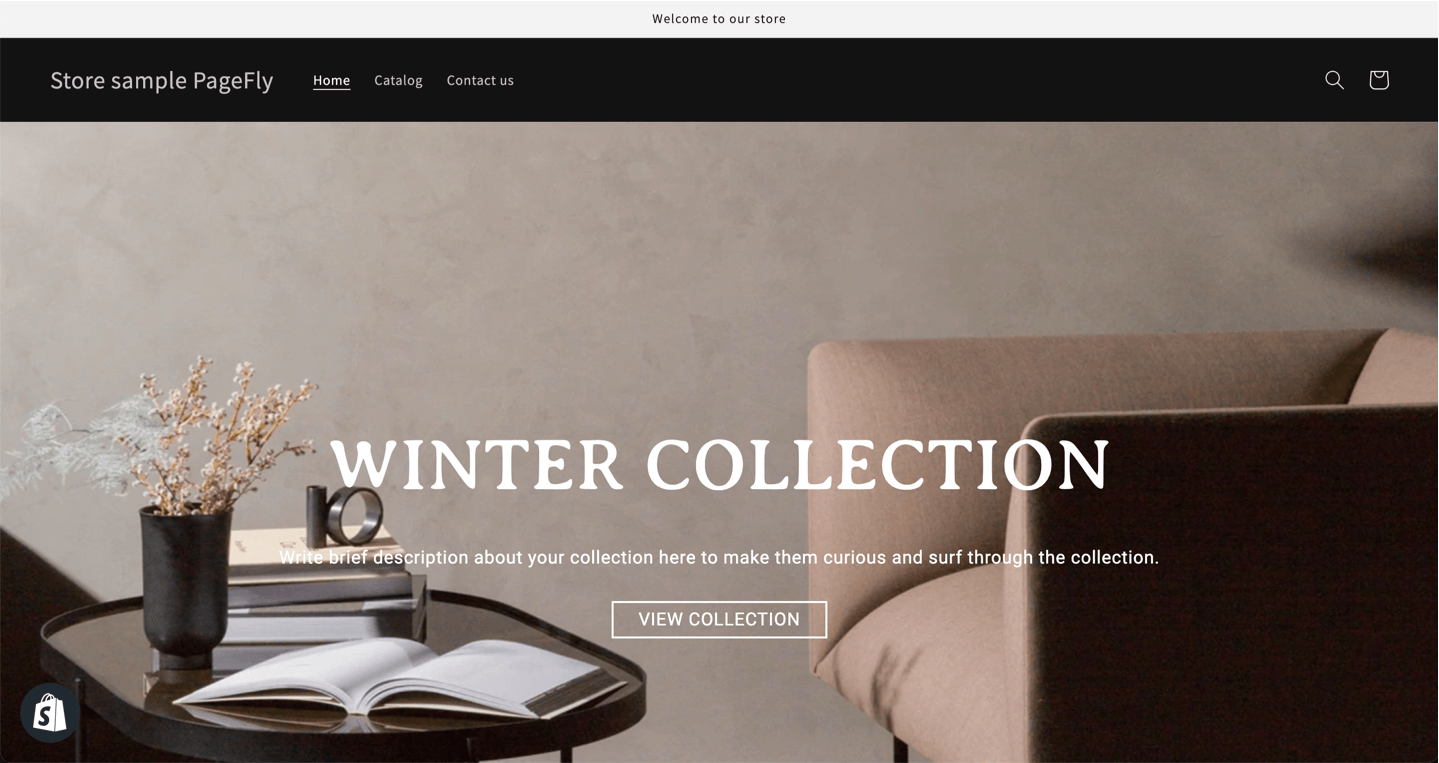This screenshot has height=763, width=1439.
Task: Open the Contact us page link
Action: tap(480, 80)
